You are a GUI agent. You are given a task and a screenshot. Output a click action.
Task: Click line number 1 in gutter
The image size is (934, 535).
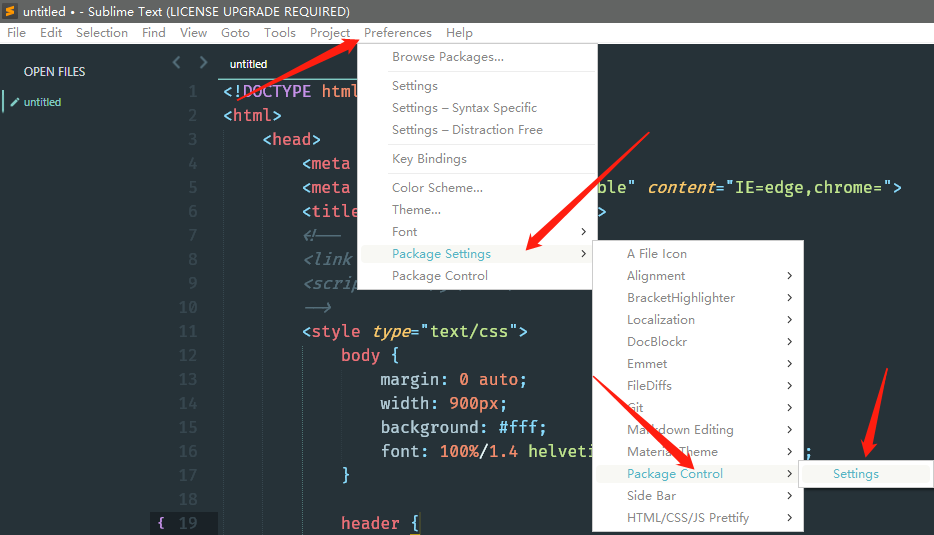point(192,91)
